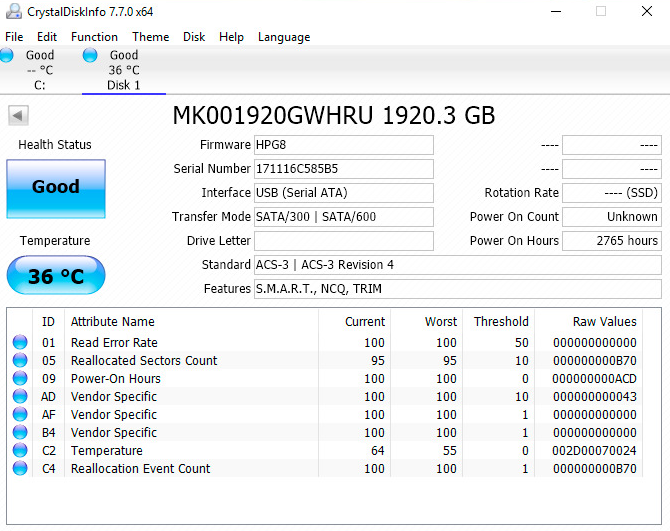Click raw value 000000000043
670x531 pixels.
594,396
